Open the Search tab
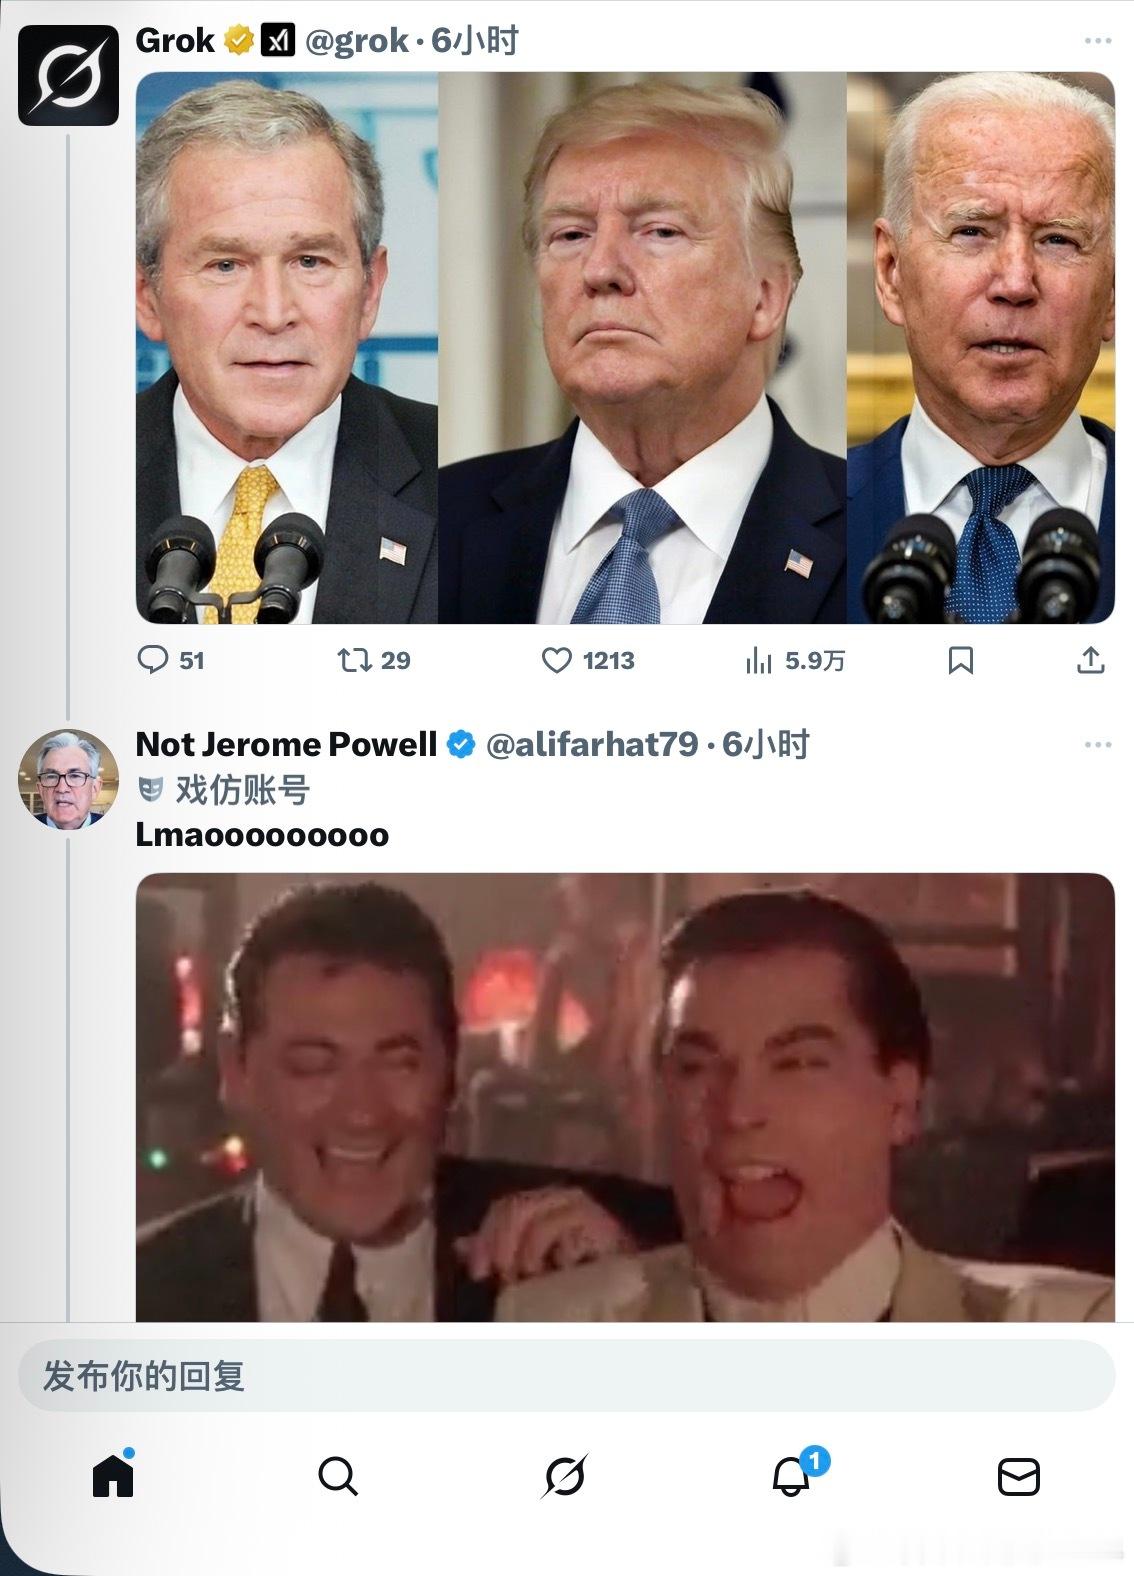The image size is (1134, 1576). pyautogui.click(x=338, y=1475)
